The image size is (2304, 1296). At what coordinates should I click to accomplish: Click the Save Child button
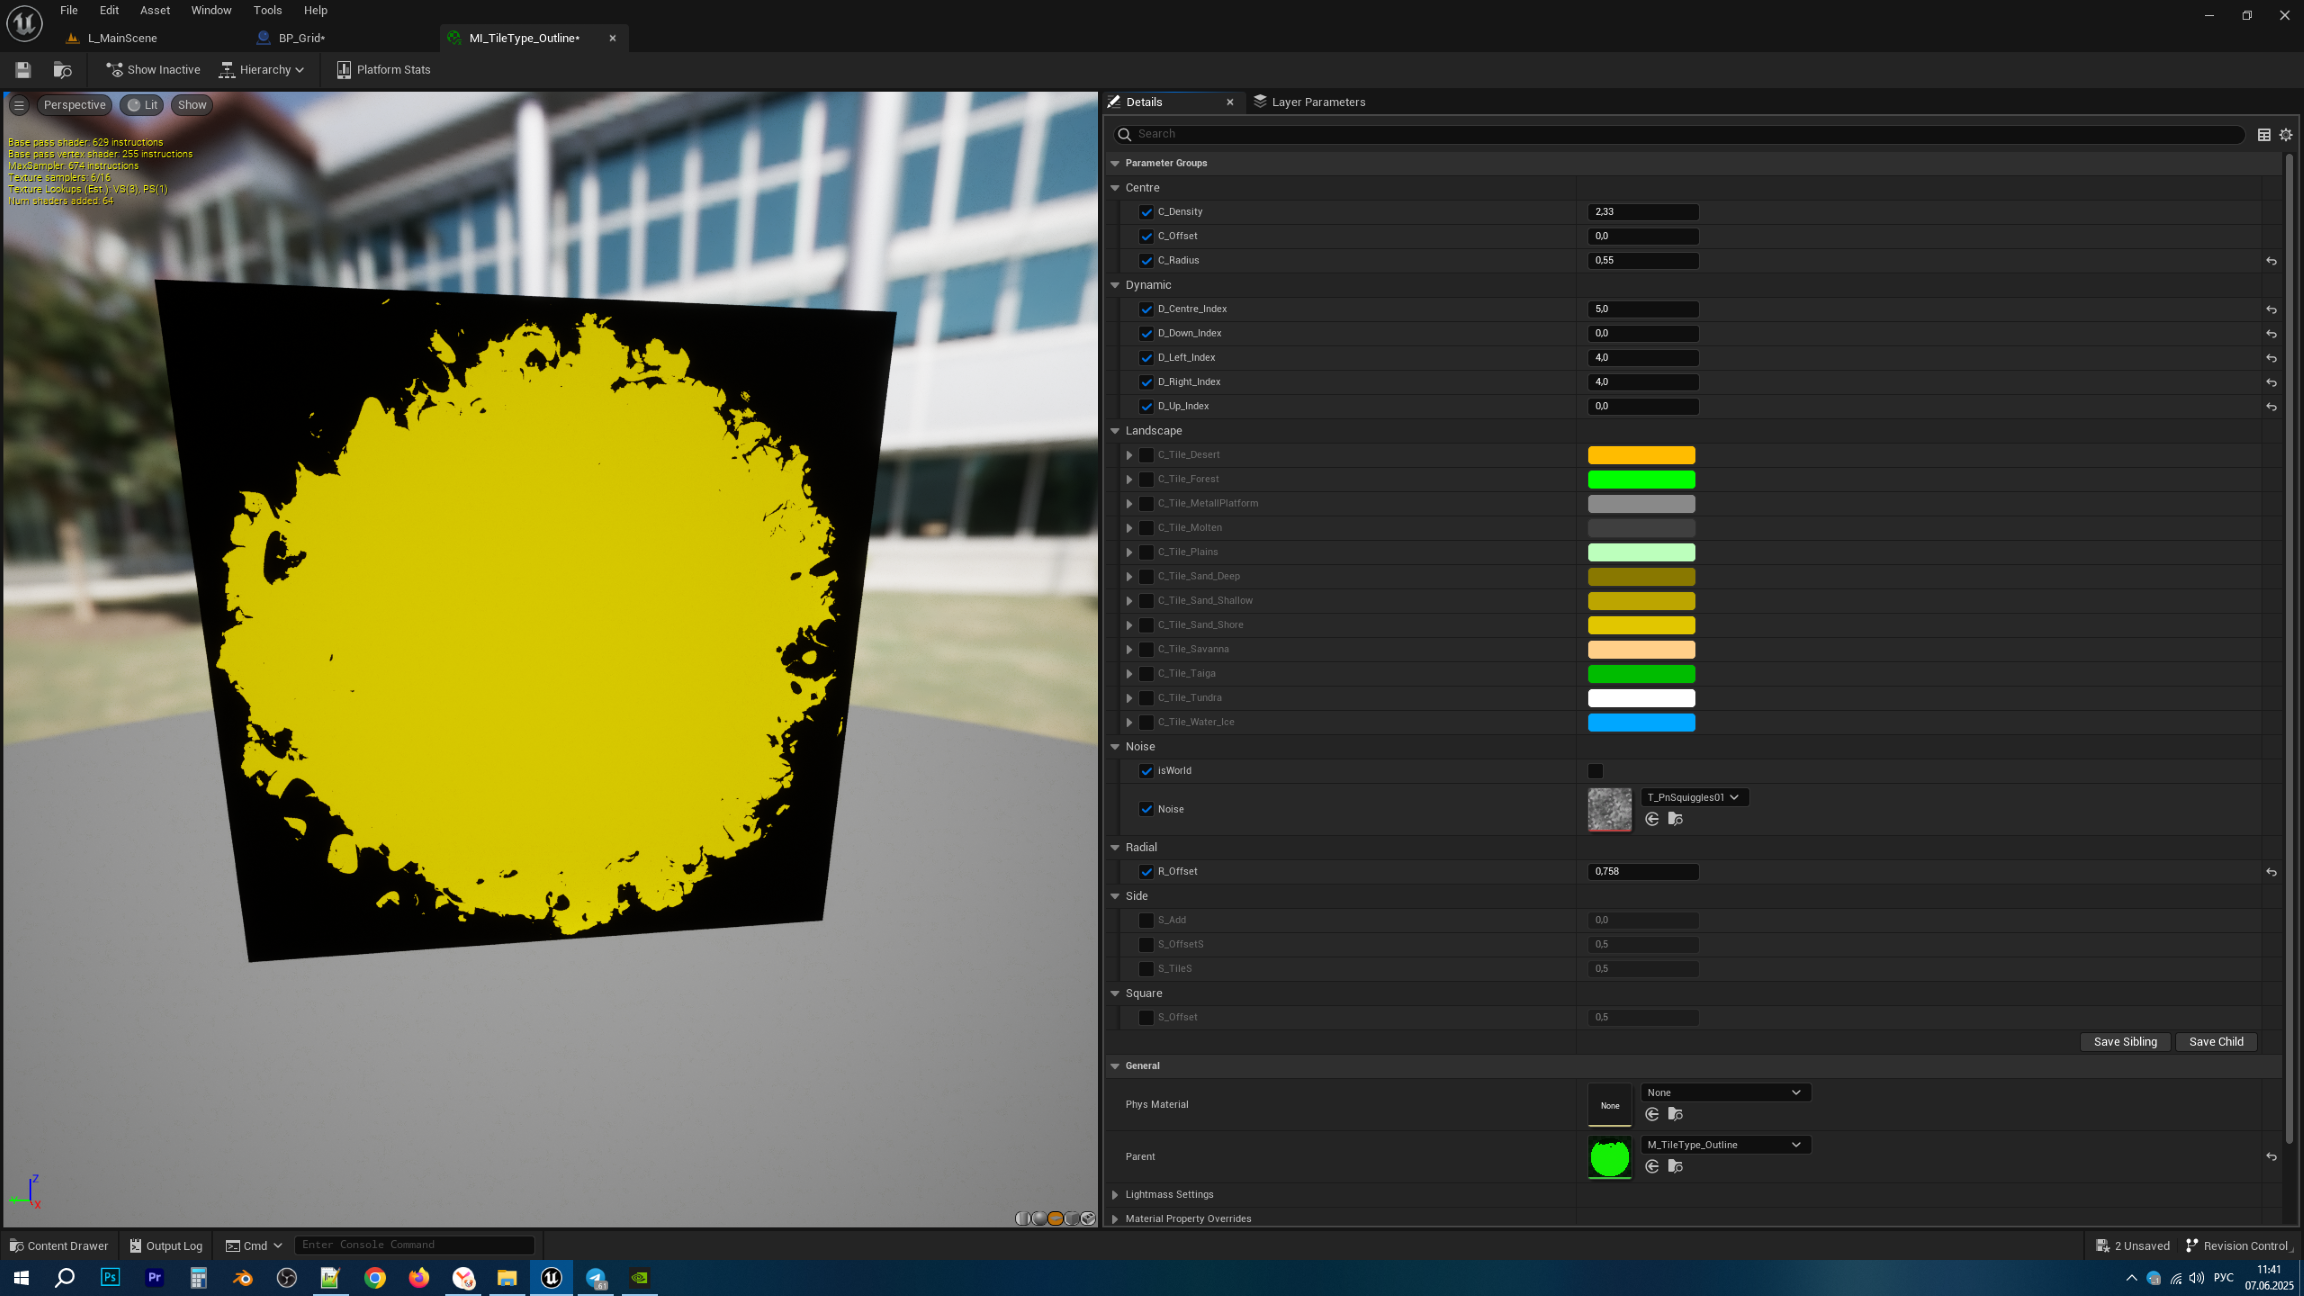[2216, 1042]
